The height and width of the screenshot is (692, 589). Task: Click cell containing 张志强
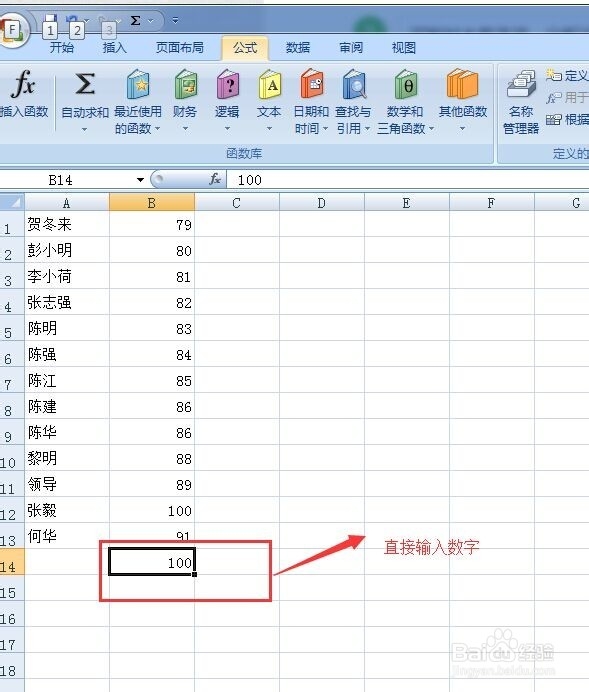(67, 302)
